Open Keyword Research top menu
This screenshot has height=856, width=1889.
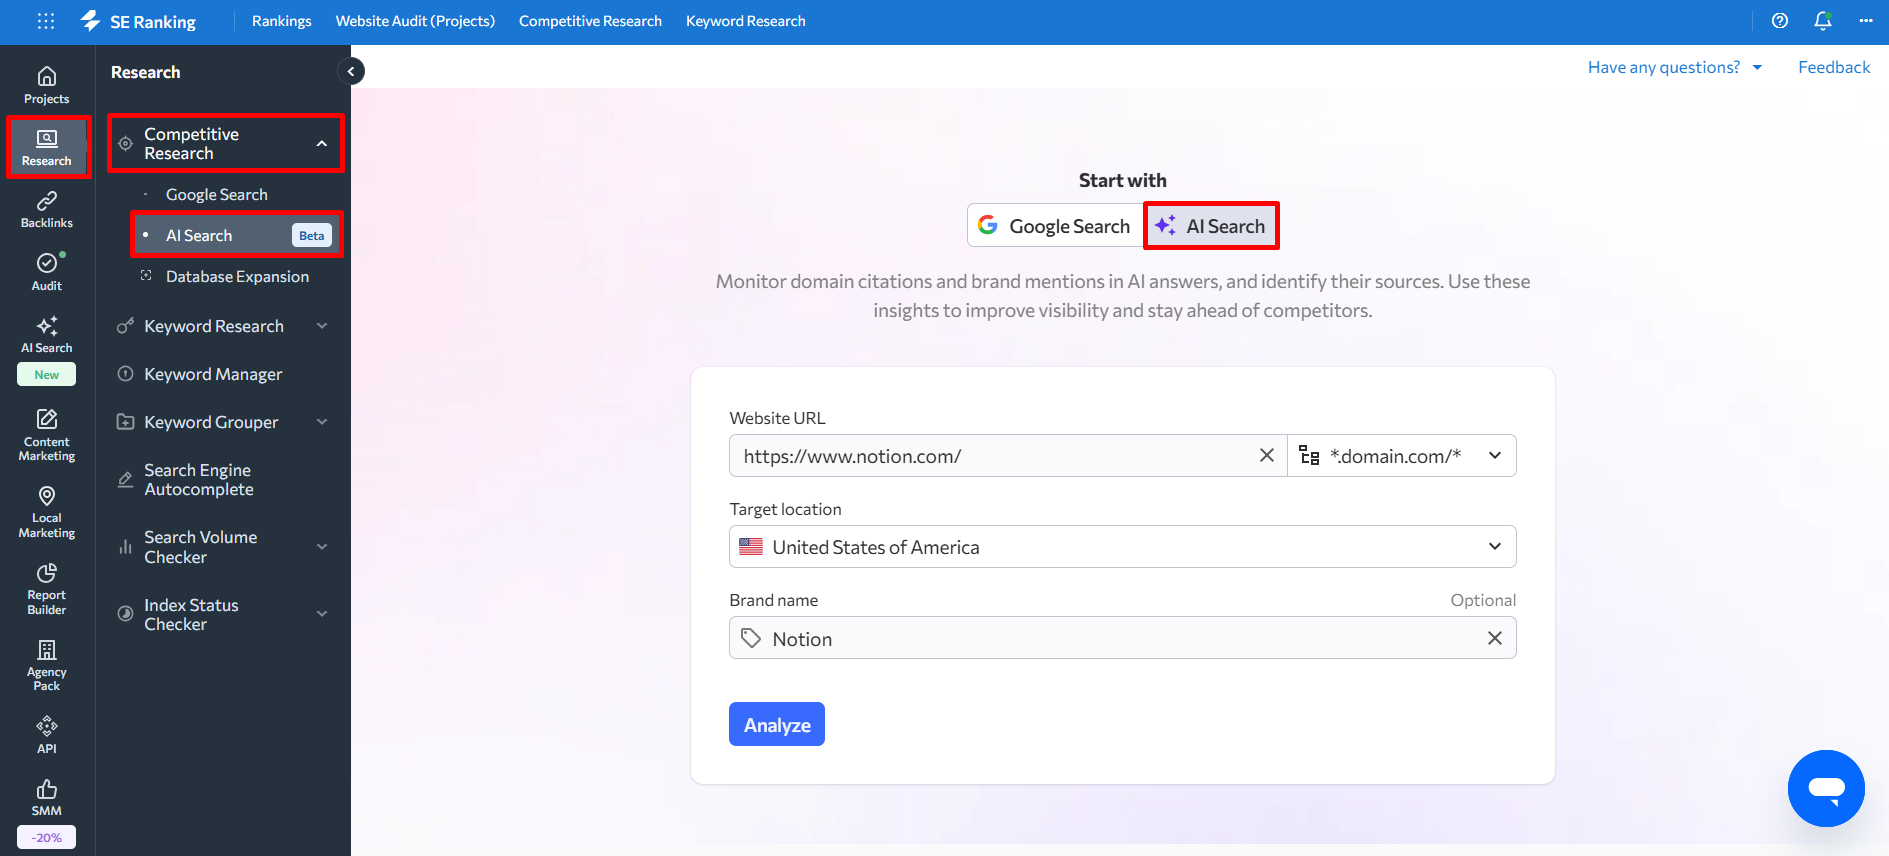click(745, 21)
